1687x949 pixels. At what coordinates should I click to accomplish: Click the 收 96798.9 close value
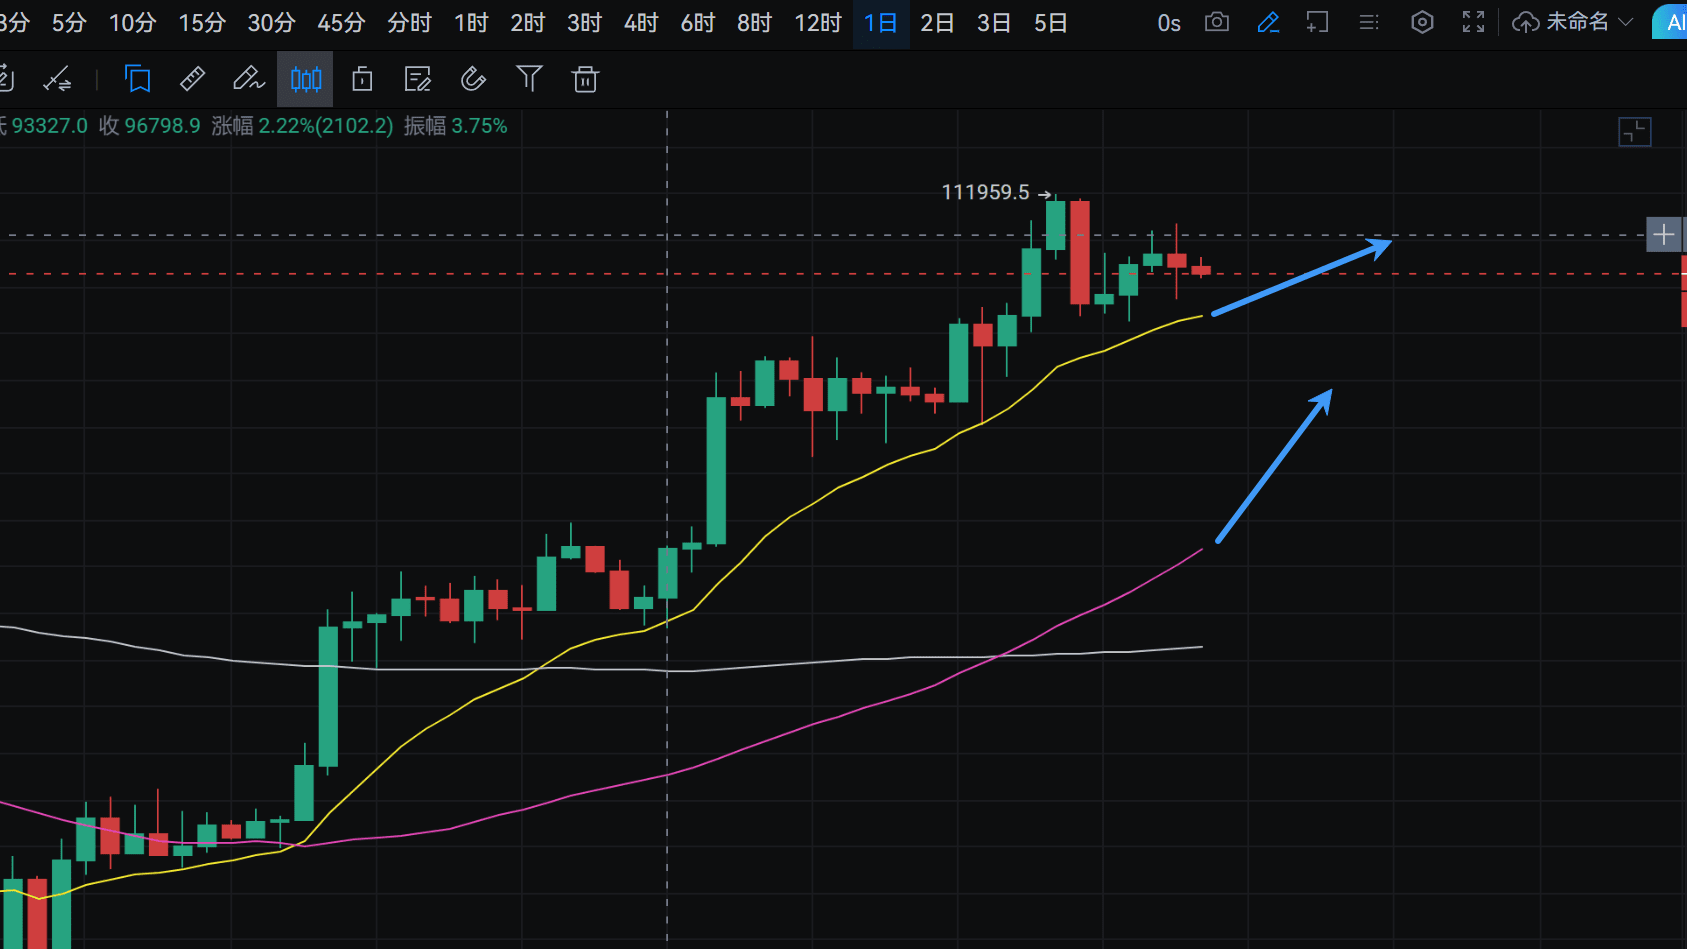149,126
